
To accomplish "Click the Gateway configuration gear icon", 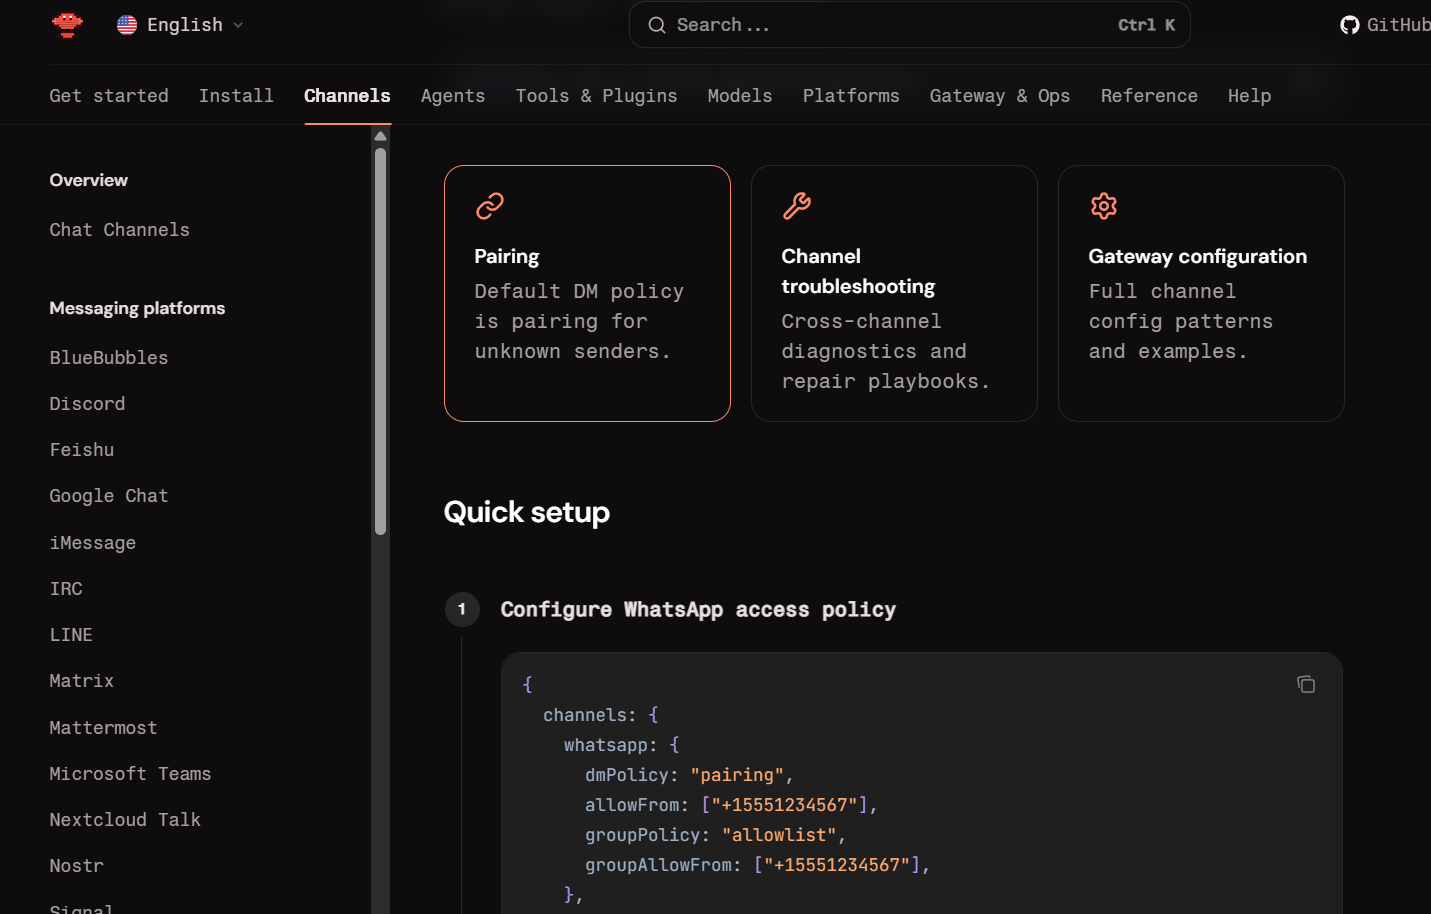I will [x=1104, y=206].
